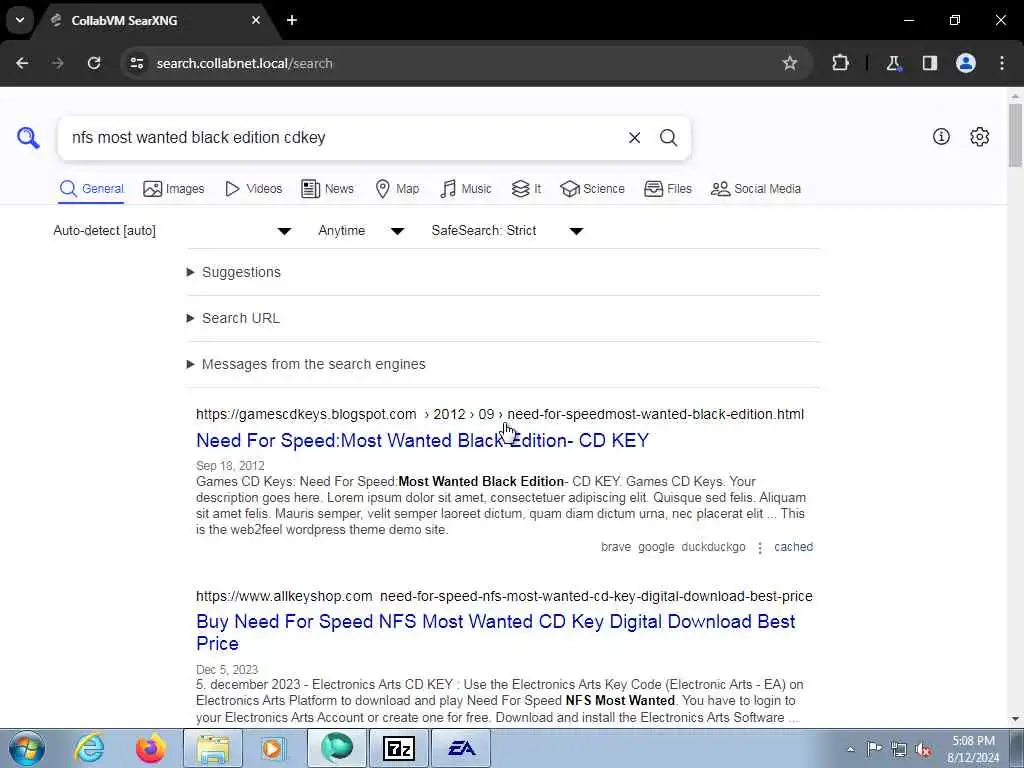Open the Auto-detect language dropdown
The image size is (1024, 768).
172,231
